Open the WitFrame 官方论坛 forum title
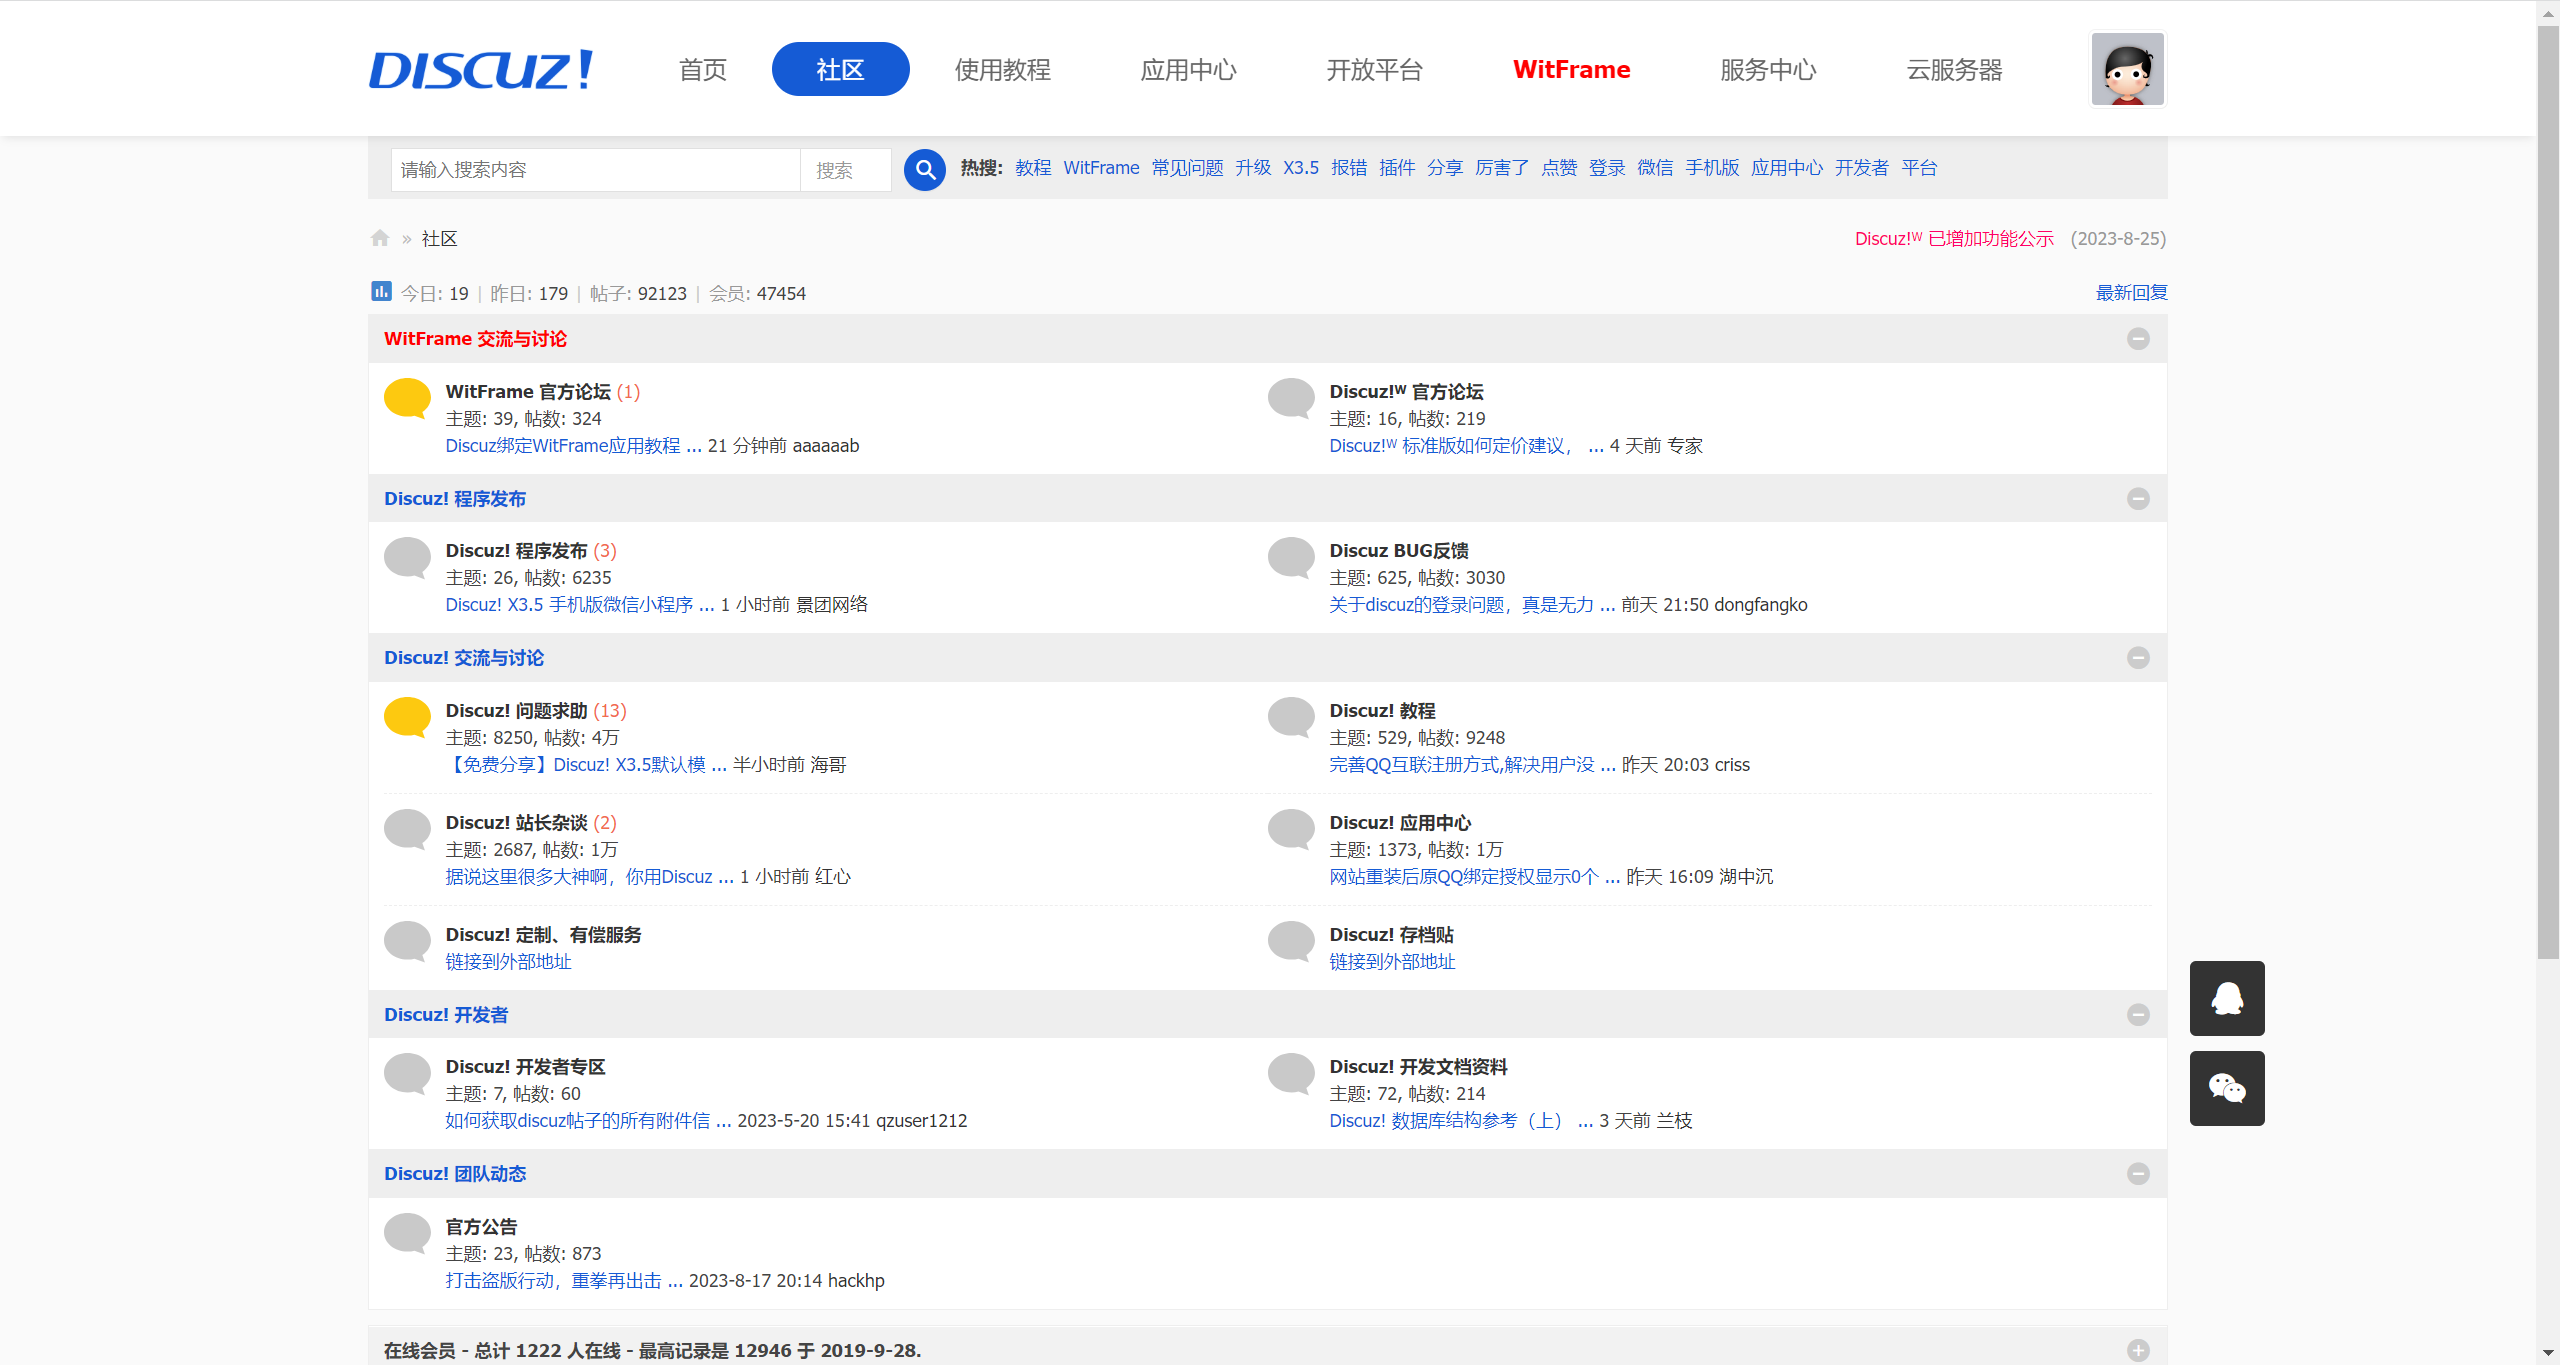The width and height of the screenshot is (2560, 1365). pos(528,392)
